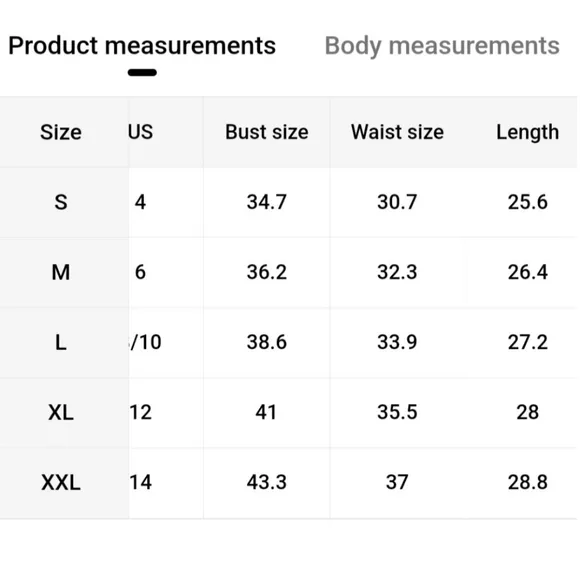Click the US column header
The image size is (580, 580).
coord(141,132)
